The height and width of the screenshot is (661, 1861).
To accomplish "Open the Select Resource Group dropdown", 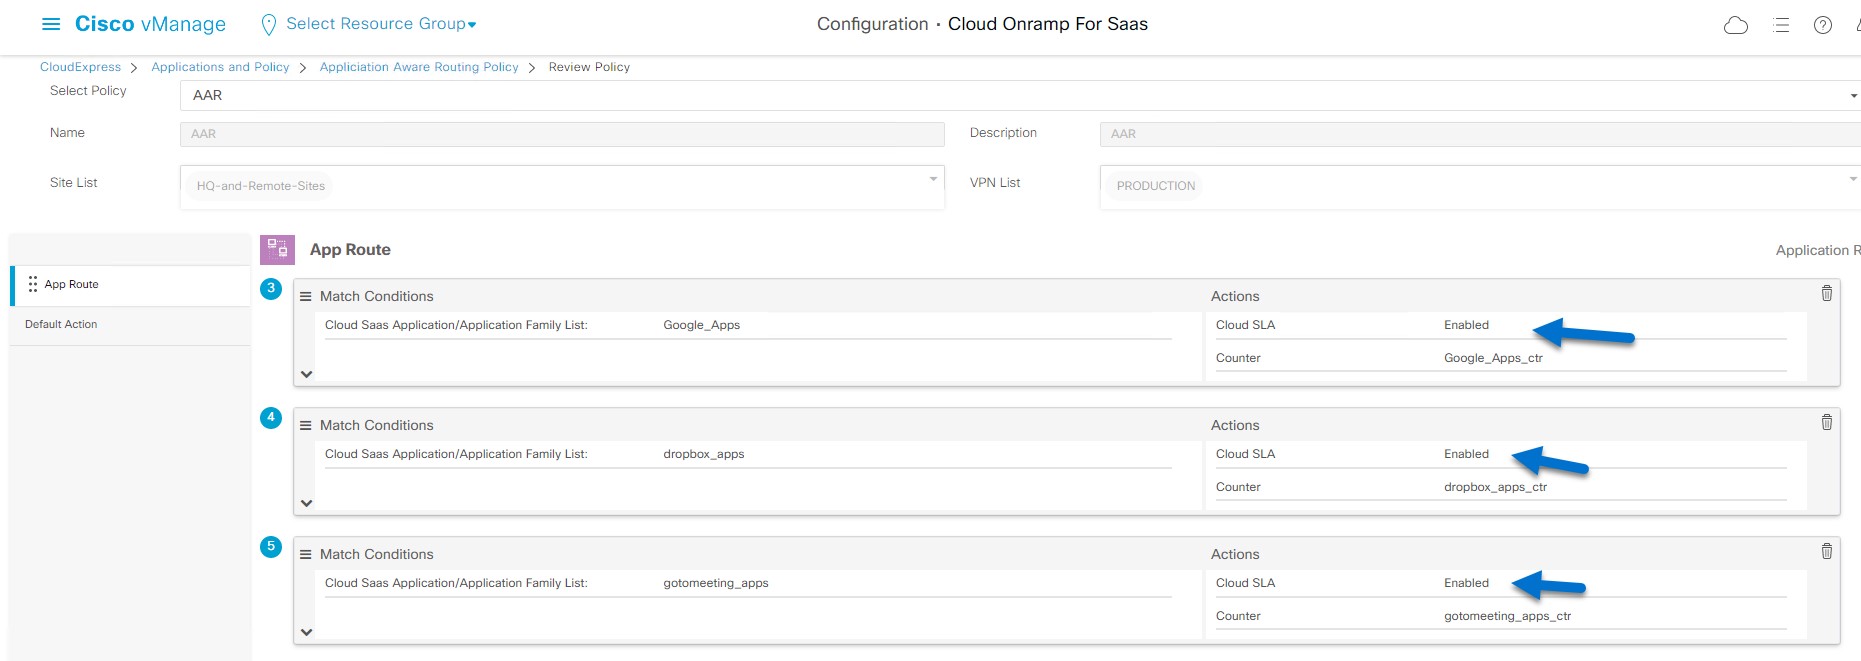I will click(x=381, y=24).
